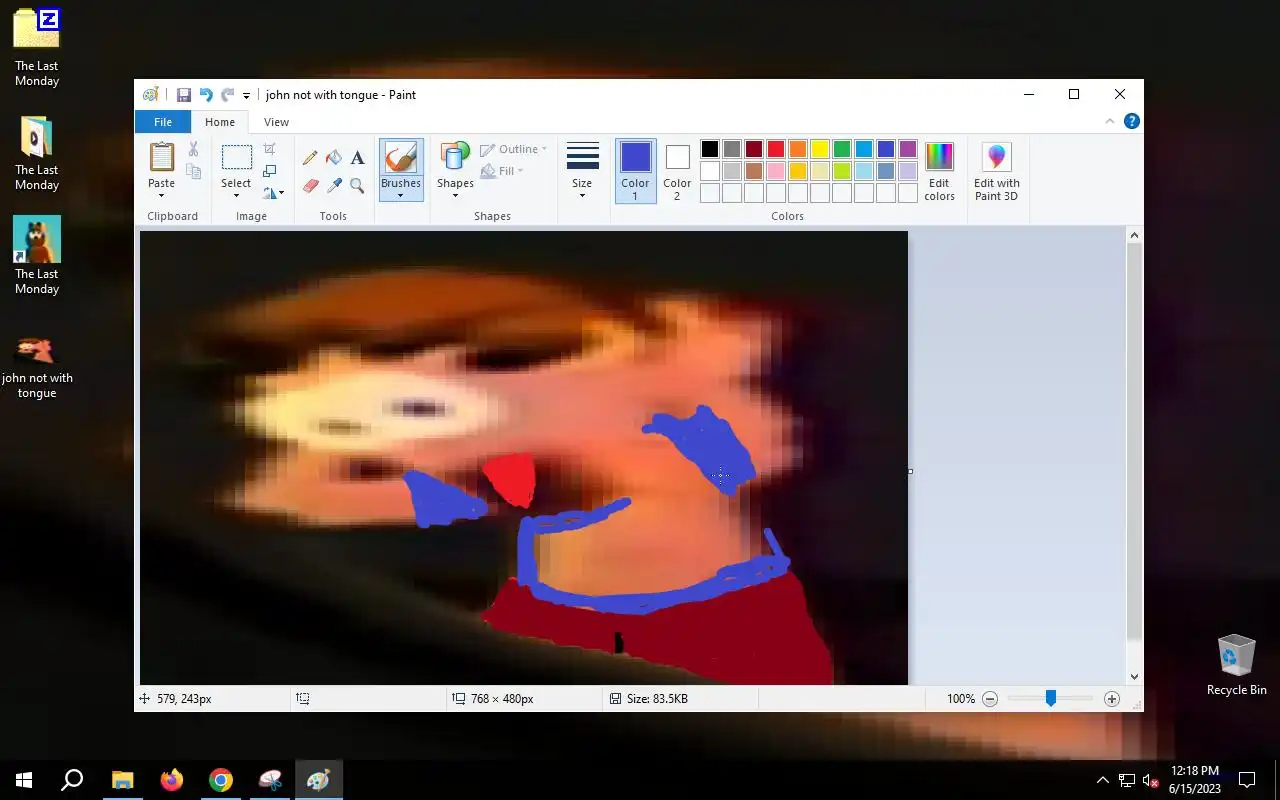Viewport: 1280px width, 800px height.
Task: Click the Copy icon in Clipboard group
Action: (193, 172)
